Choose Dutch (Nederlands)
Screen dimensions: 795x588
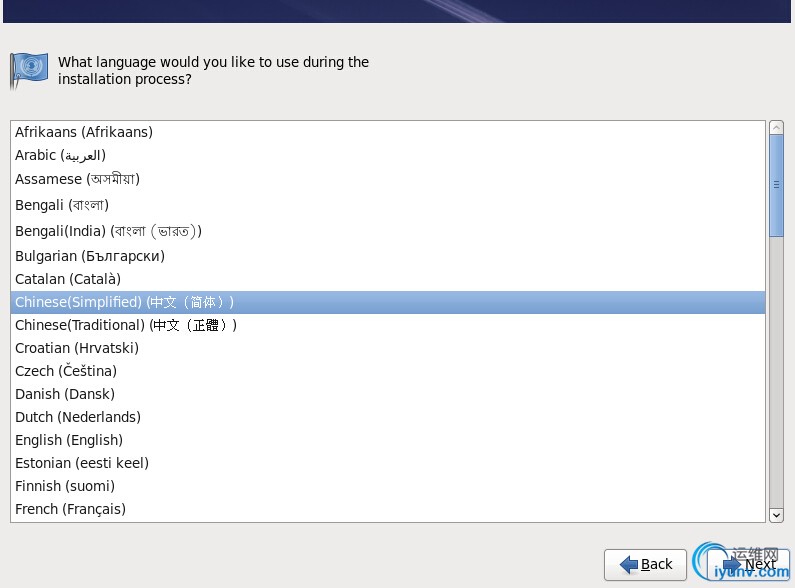[x=387, y=417]
